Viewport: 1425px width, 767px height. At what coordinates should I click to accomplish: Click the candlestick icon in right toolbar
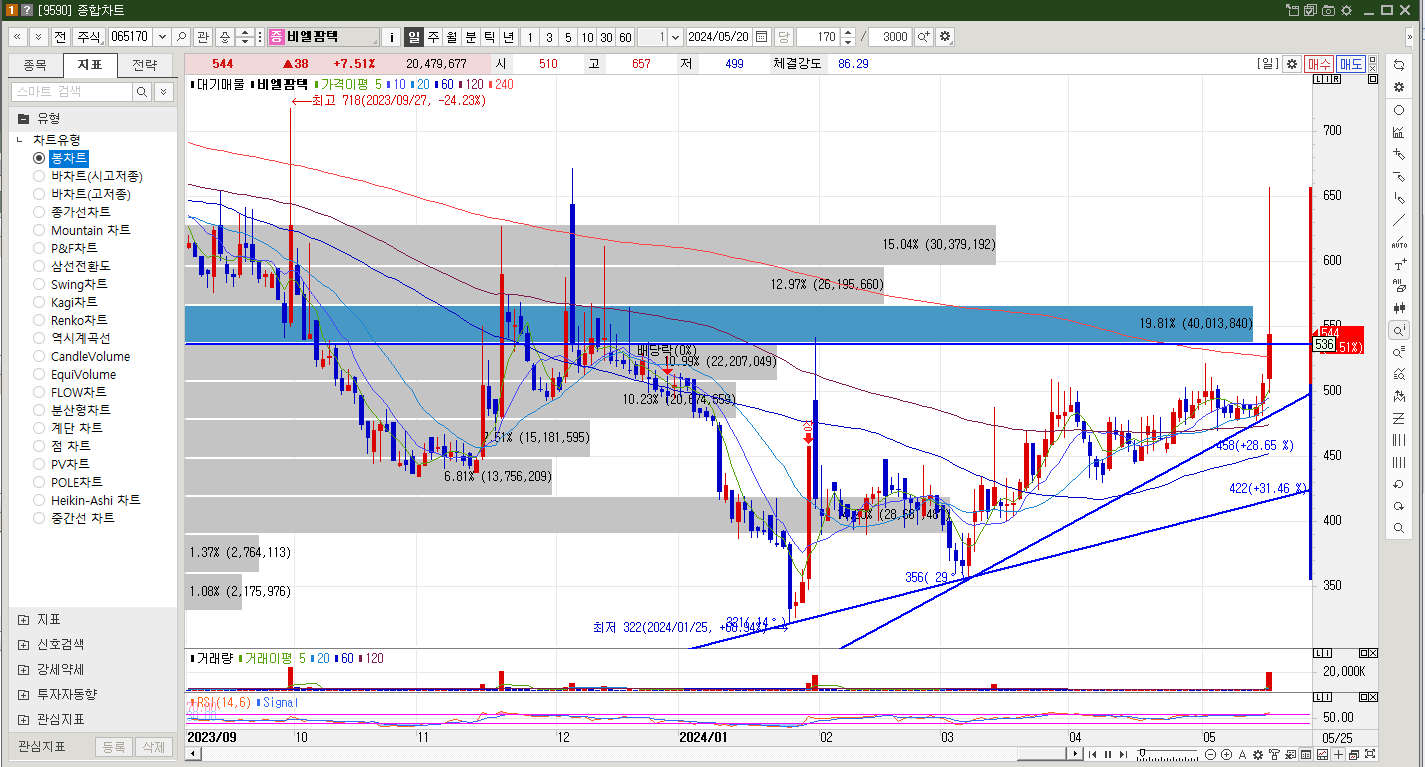pyautogui.click(x=1399, y=308)
